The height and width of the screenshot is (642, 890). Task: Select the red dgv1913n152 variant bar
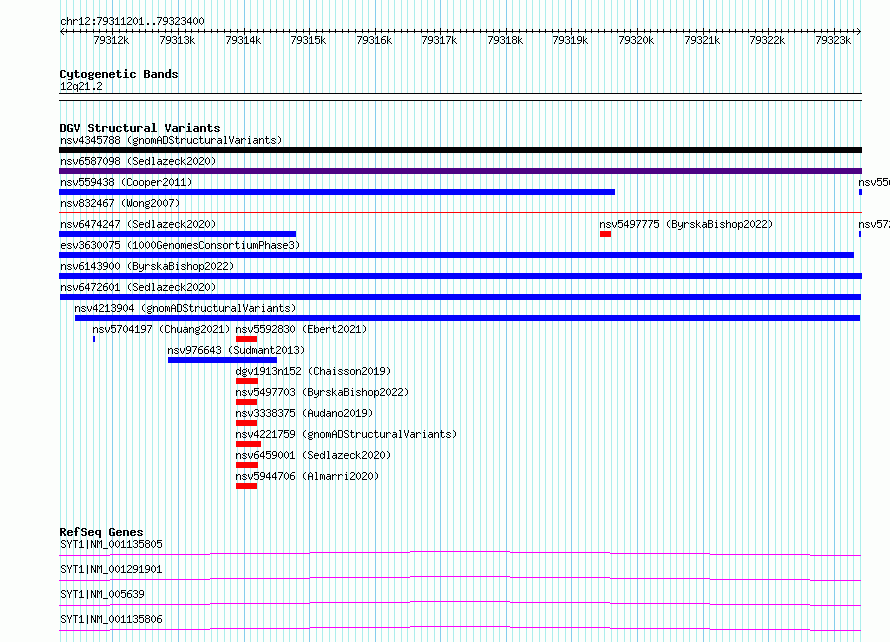(x=247, y=381)
